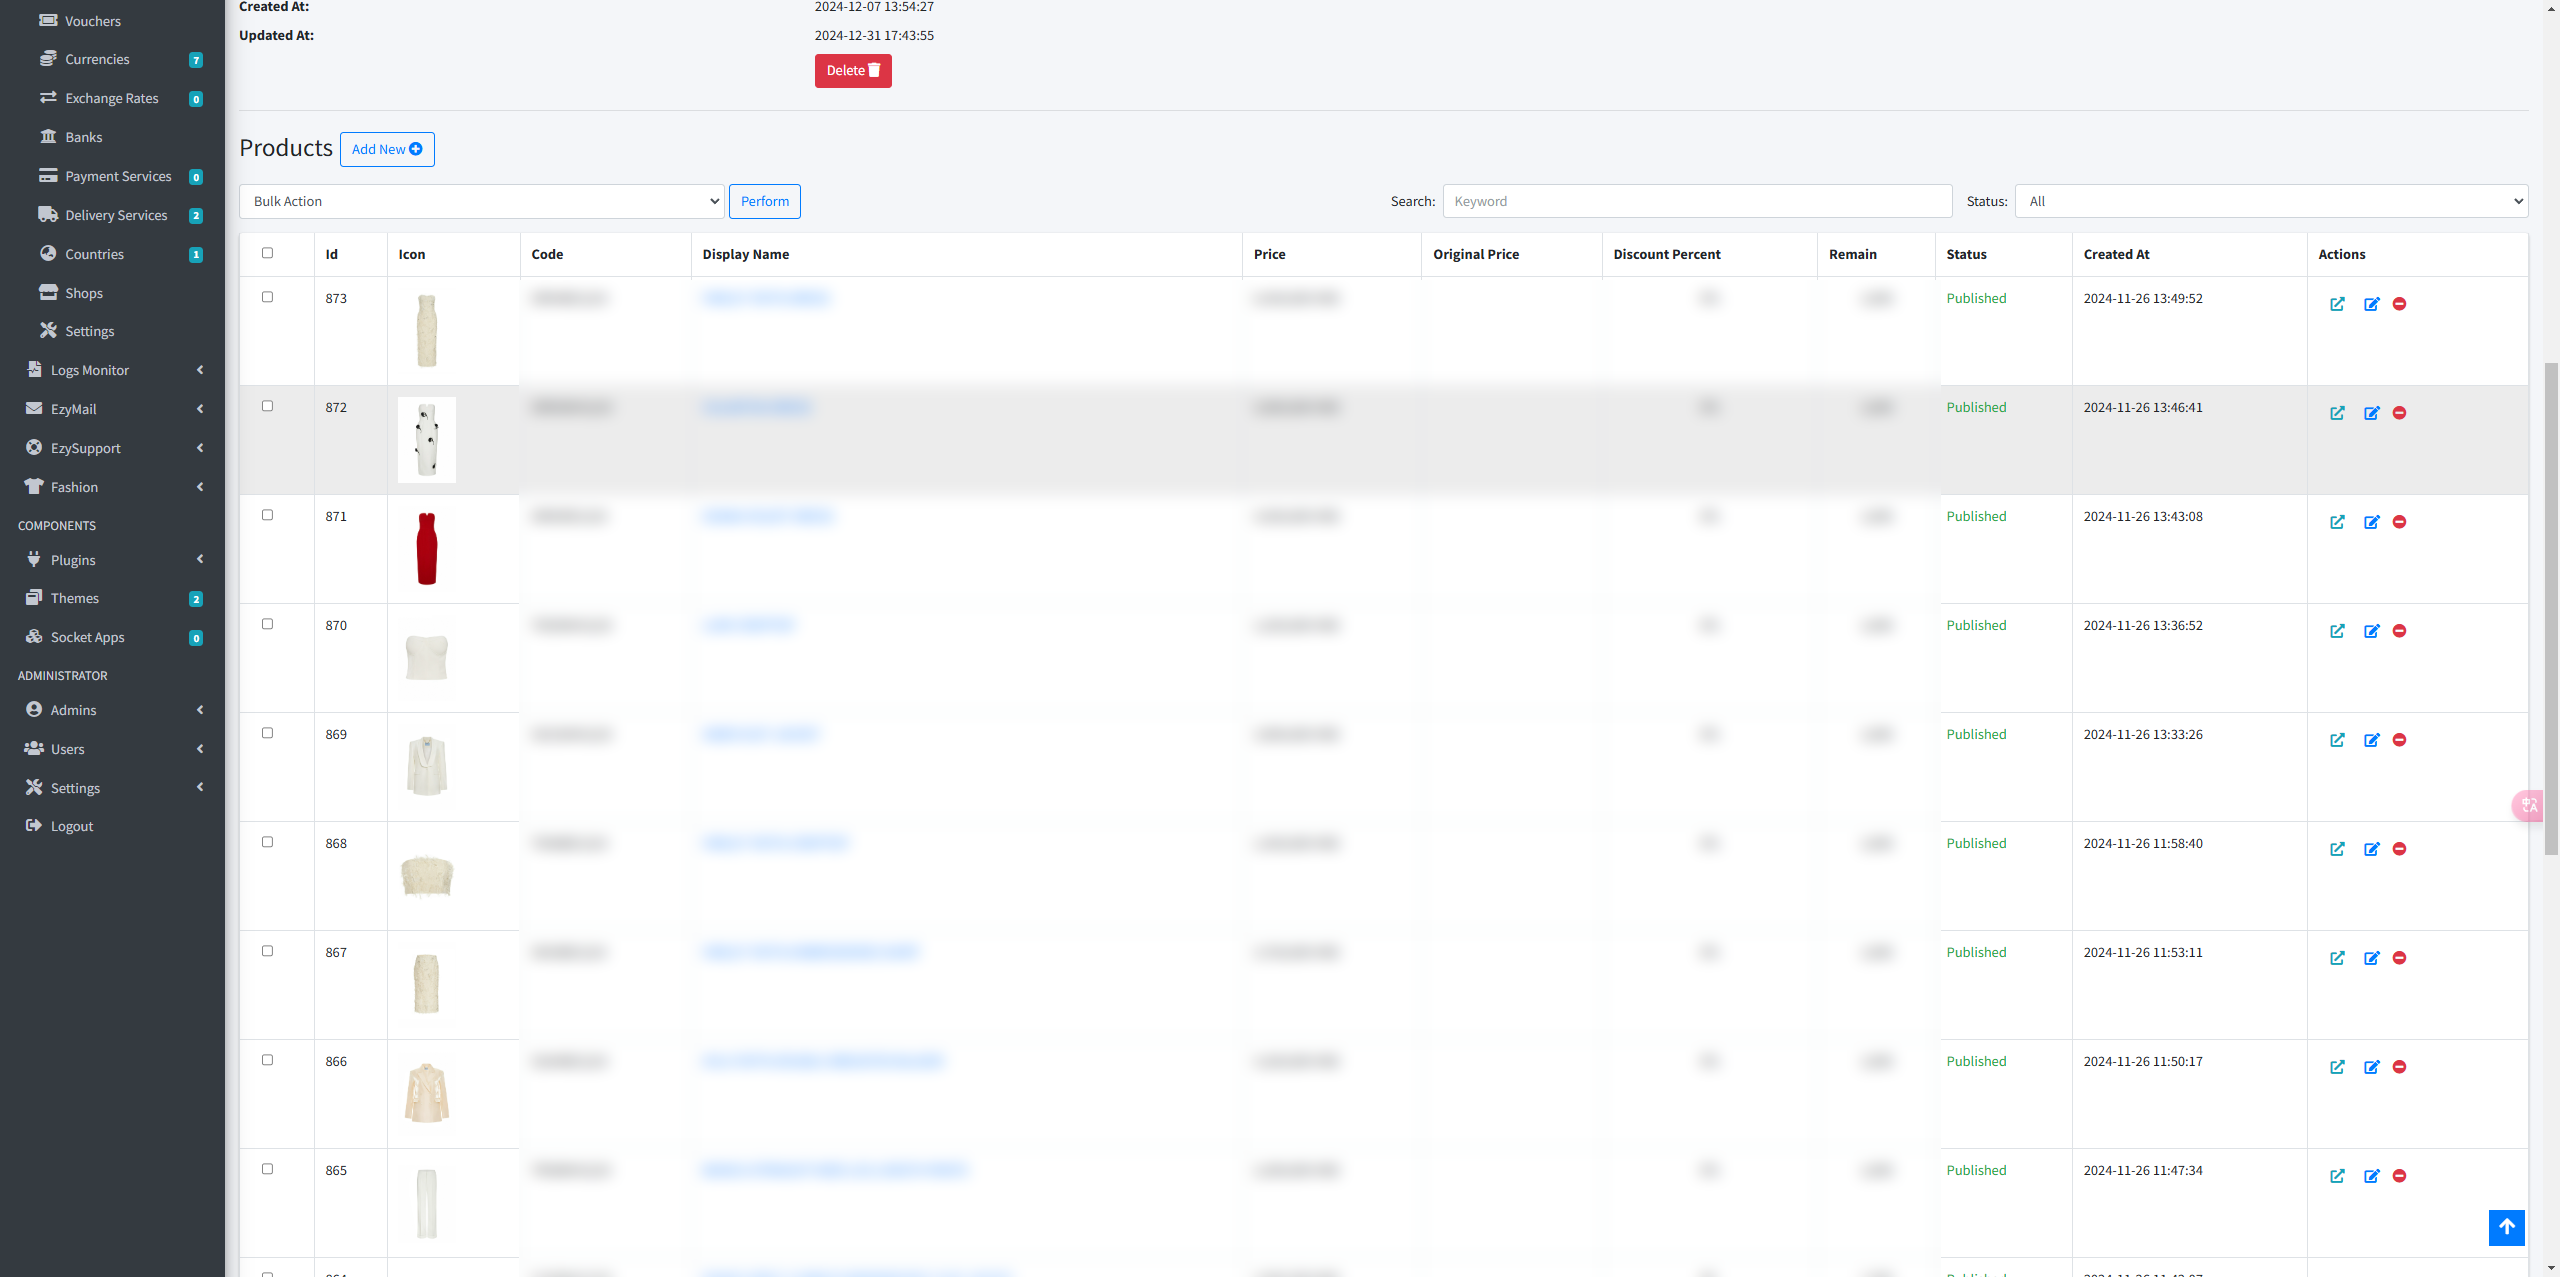Open the Status filter dropdown

tap(2271, 201)
